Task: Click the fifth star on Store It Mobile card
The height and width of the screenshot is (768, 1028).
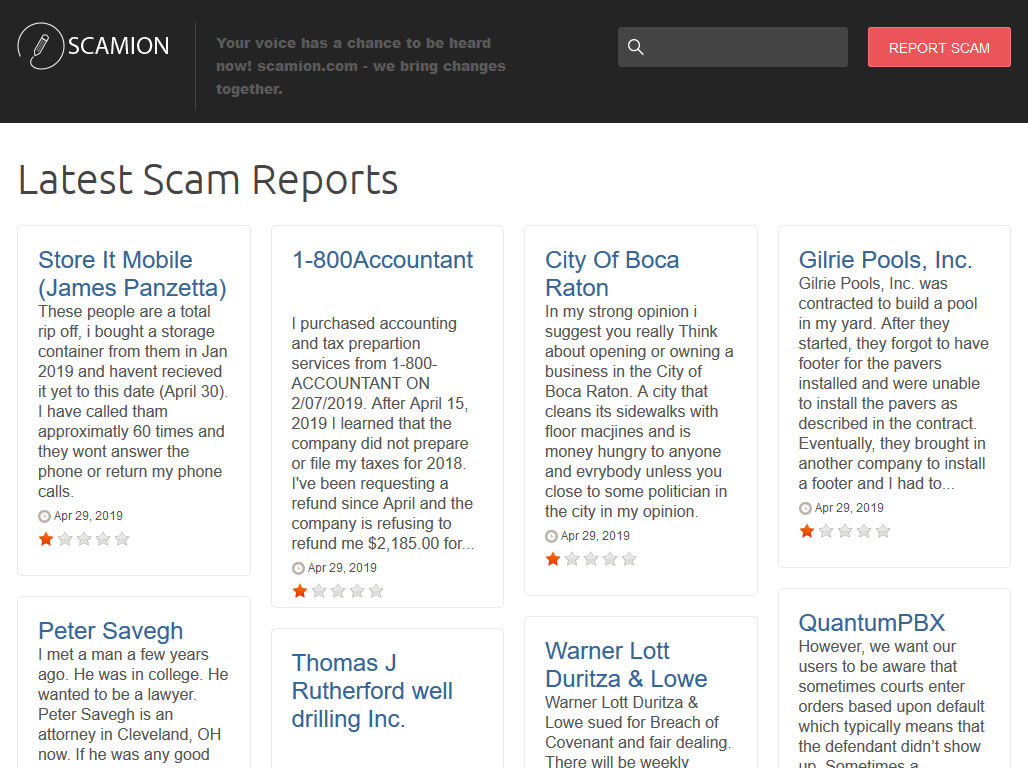Action: [122, 539]
